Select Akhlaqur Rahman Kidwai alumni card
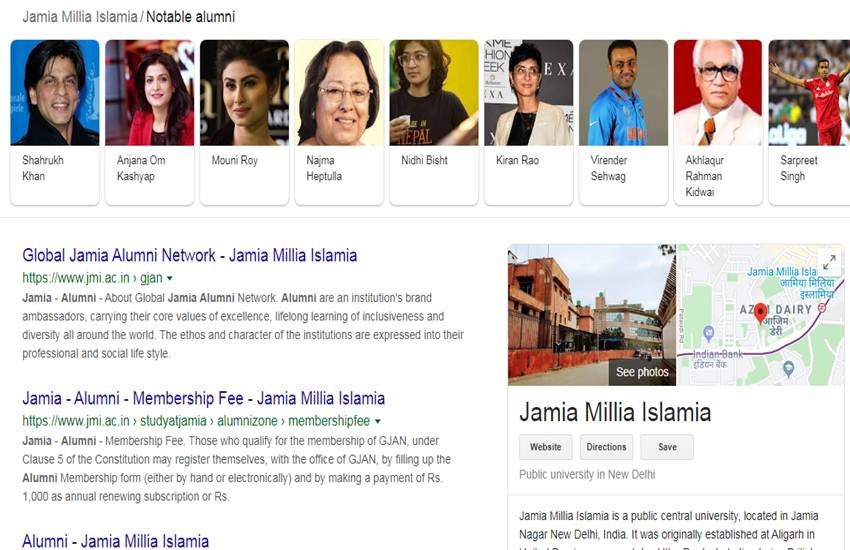 pyautogui.click(x=718, y=122)
